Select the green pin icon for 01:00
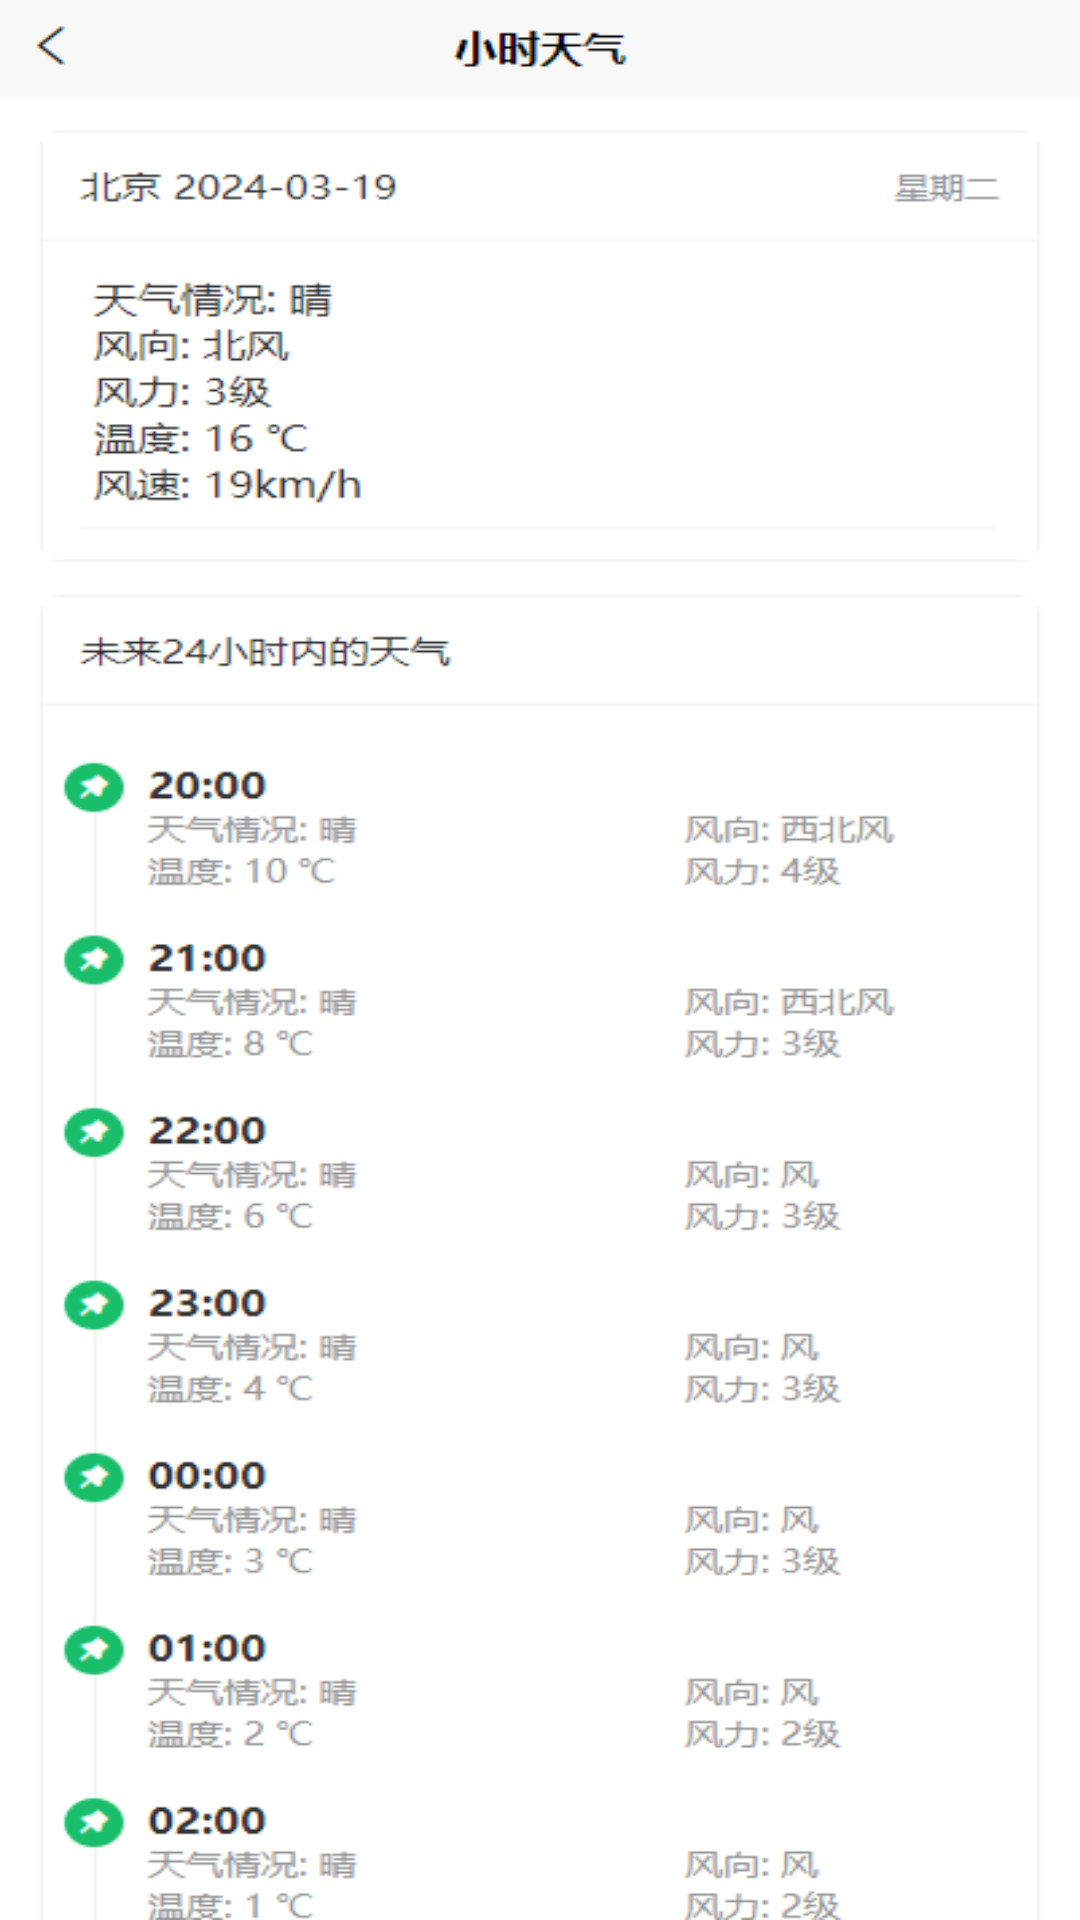Image resolution: width=1080 pixels, height=1920 pixels. pos(94,1650)
